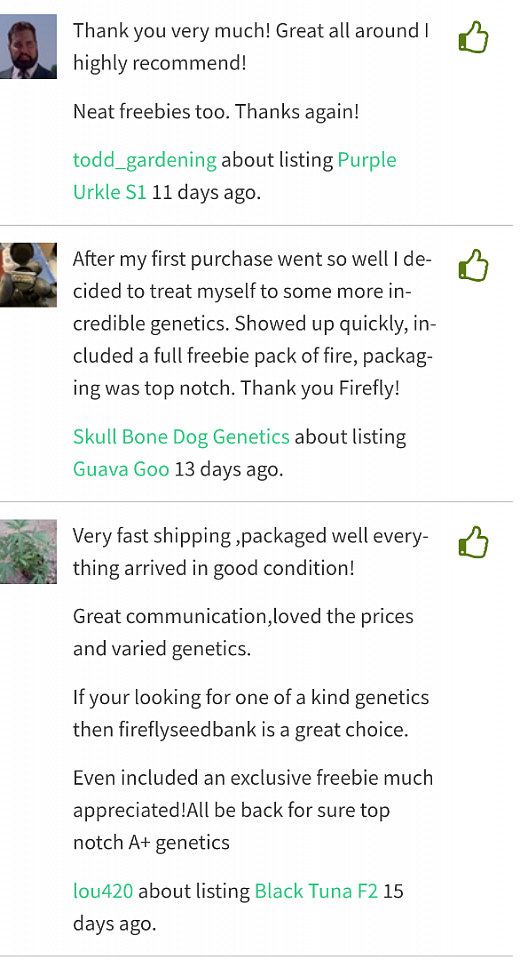
Task: Click the 'After my first purchase' review paragraph
Action: click(254, 323)
